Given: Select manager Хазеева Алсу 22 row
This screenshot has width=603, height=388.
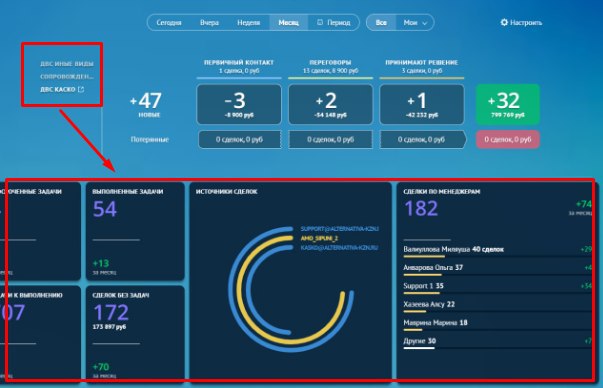Looking at the screenshot, I should [497, 306].
